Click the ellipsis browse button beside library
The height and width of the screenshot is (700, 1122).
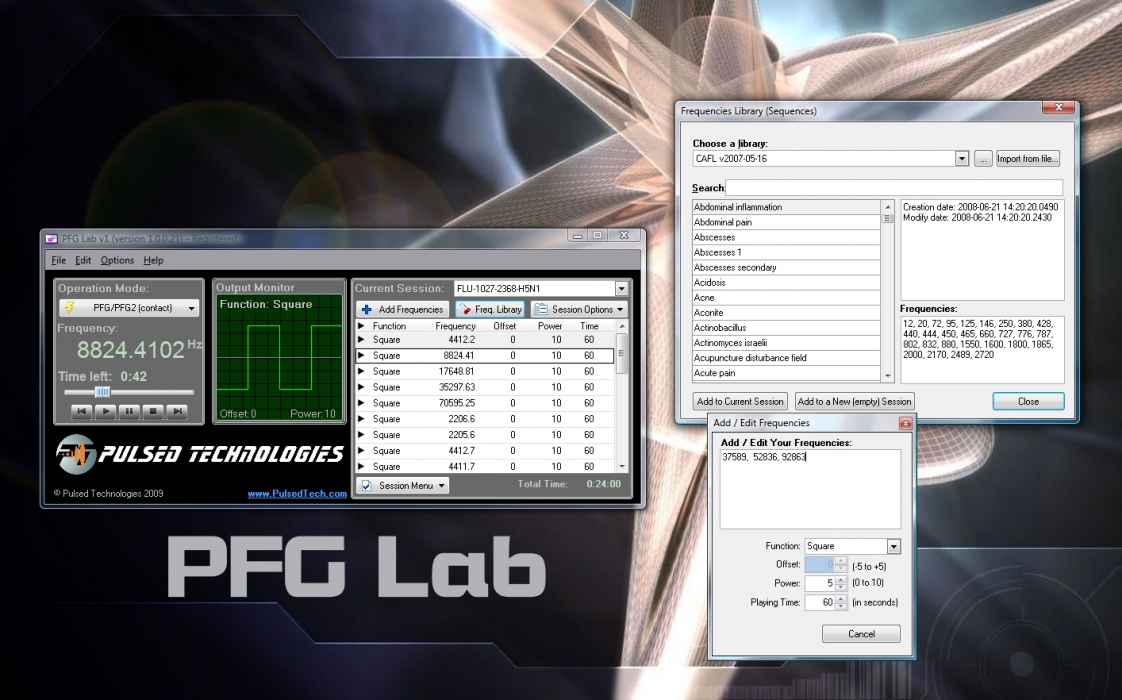pos(983,159)
